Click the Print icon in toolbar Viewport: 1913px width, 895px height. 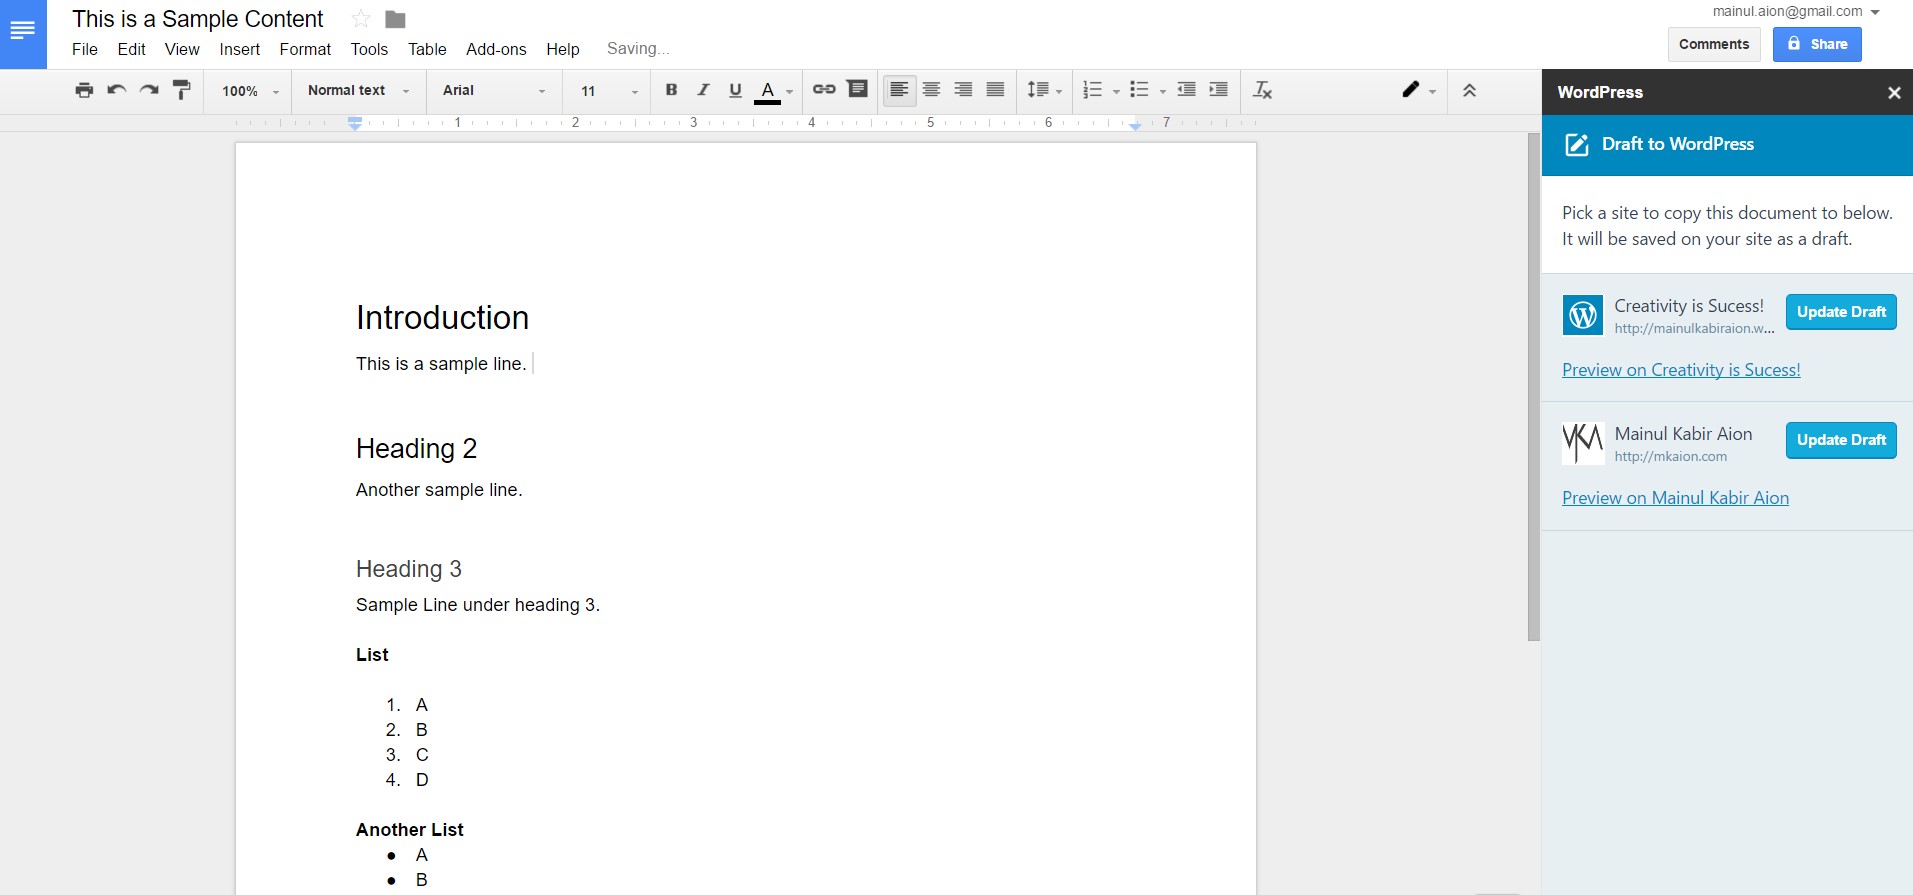pos(84,90)
